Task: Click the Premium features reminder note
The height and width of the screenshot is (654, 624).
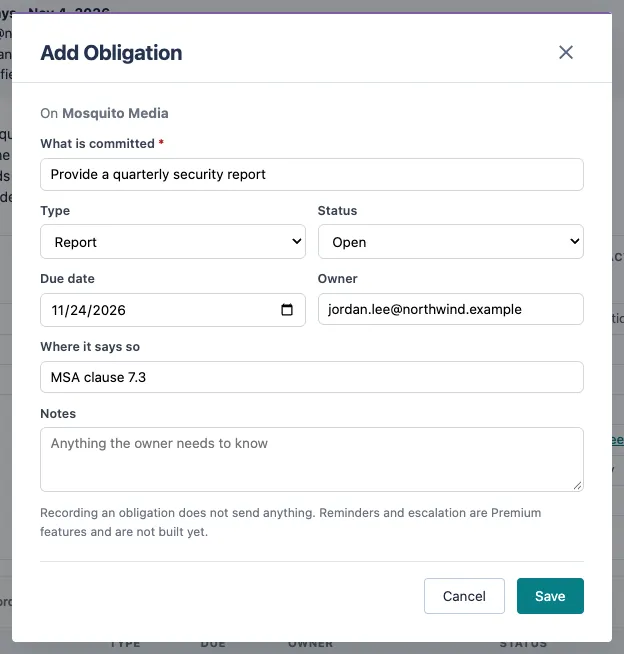Action: pyautogui.click(x=290, y=522)
